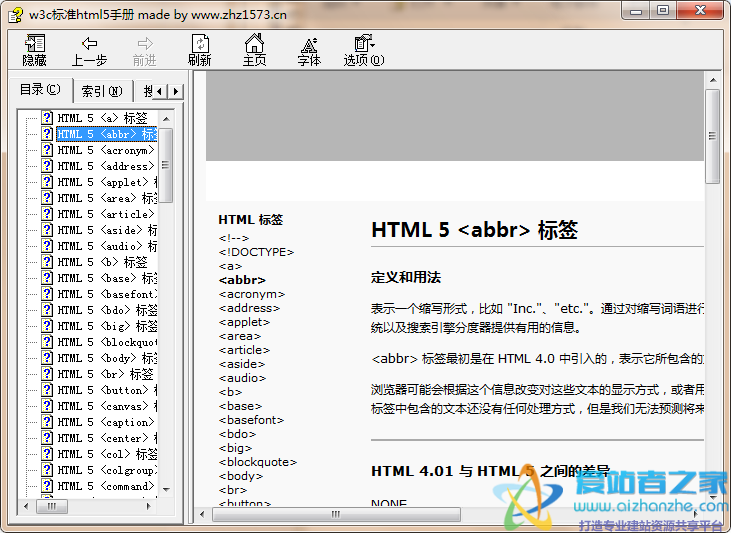Open the <area> link in the page list
The height and width of the screenshot is (533, 731).
(x=240, y=336)
